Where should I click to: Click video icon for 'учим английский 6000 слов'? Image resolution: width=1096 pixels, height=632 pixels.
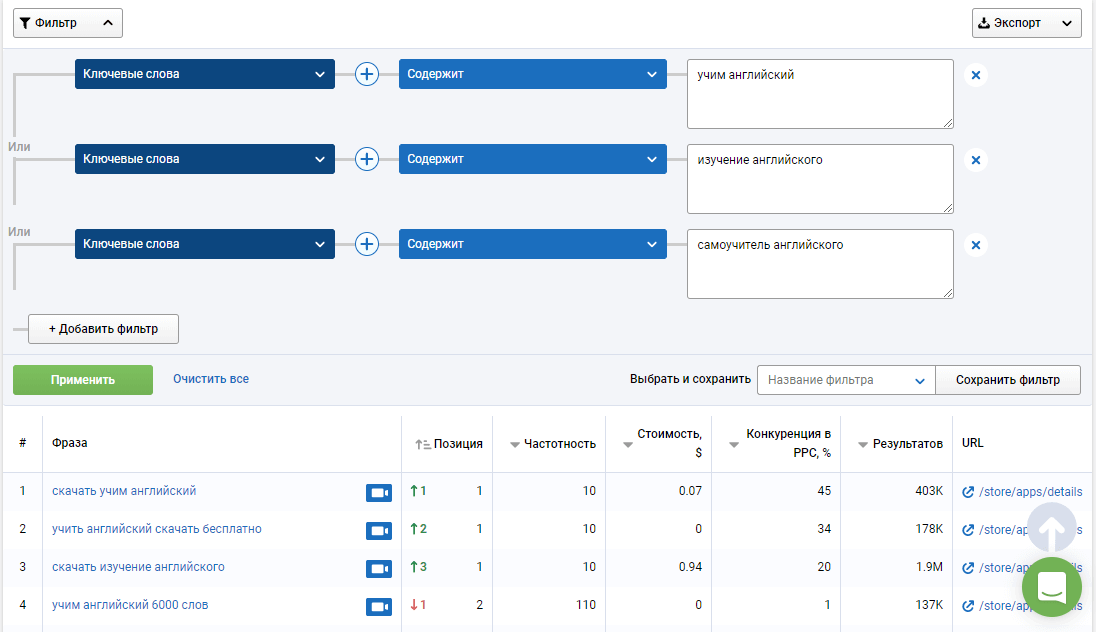tap(379, 606)
